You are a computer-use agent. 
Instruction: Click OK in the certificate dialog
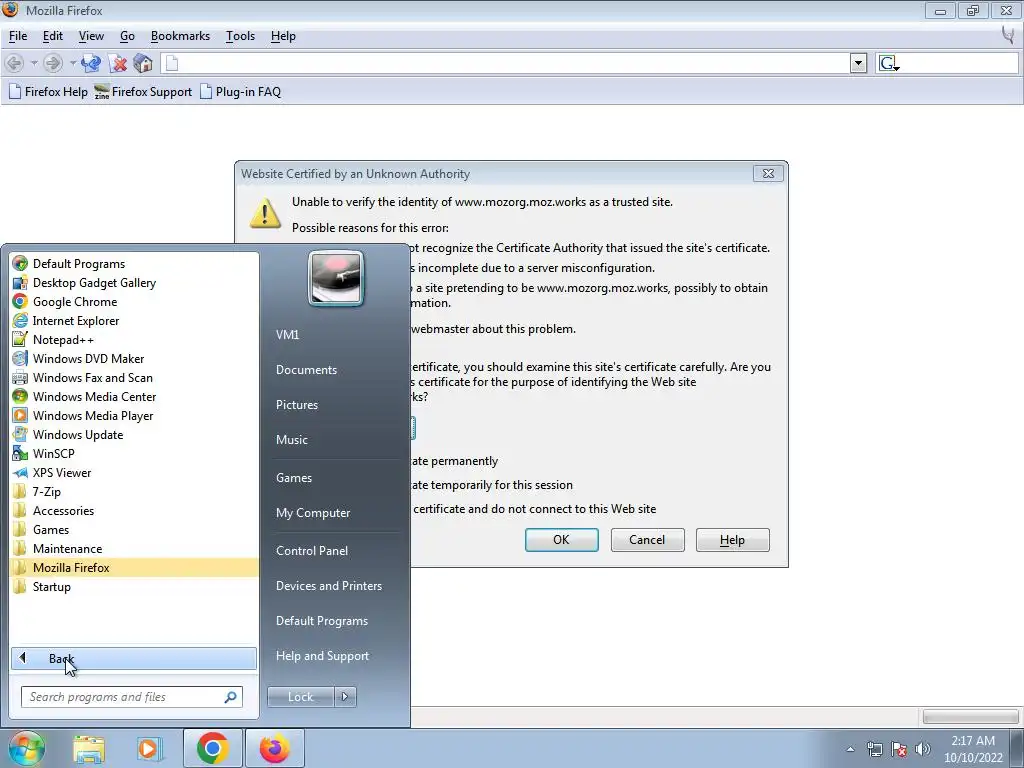(x=562, y=540)
